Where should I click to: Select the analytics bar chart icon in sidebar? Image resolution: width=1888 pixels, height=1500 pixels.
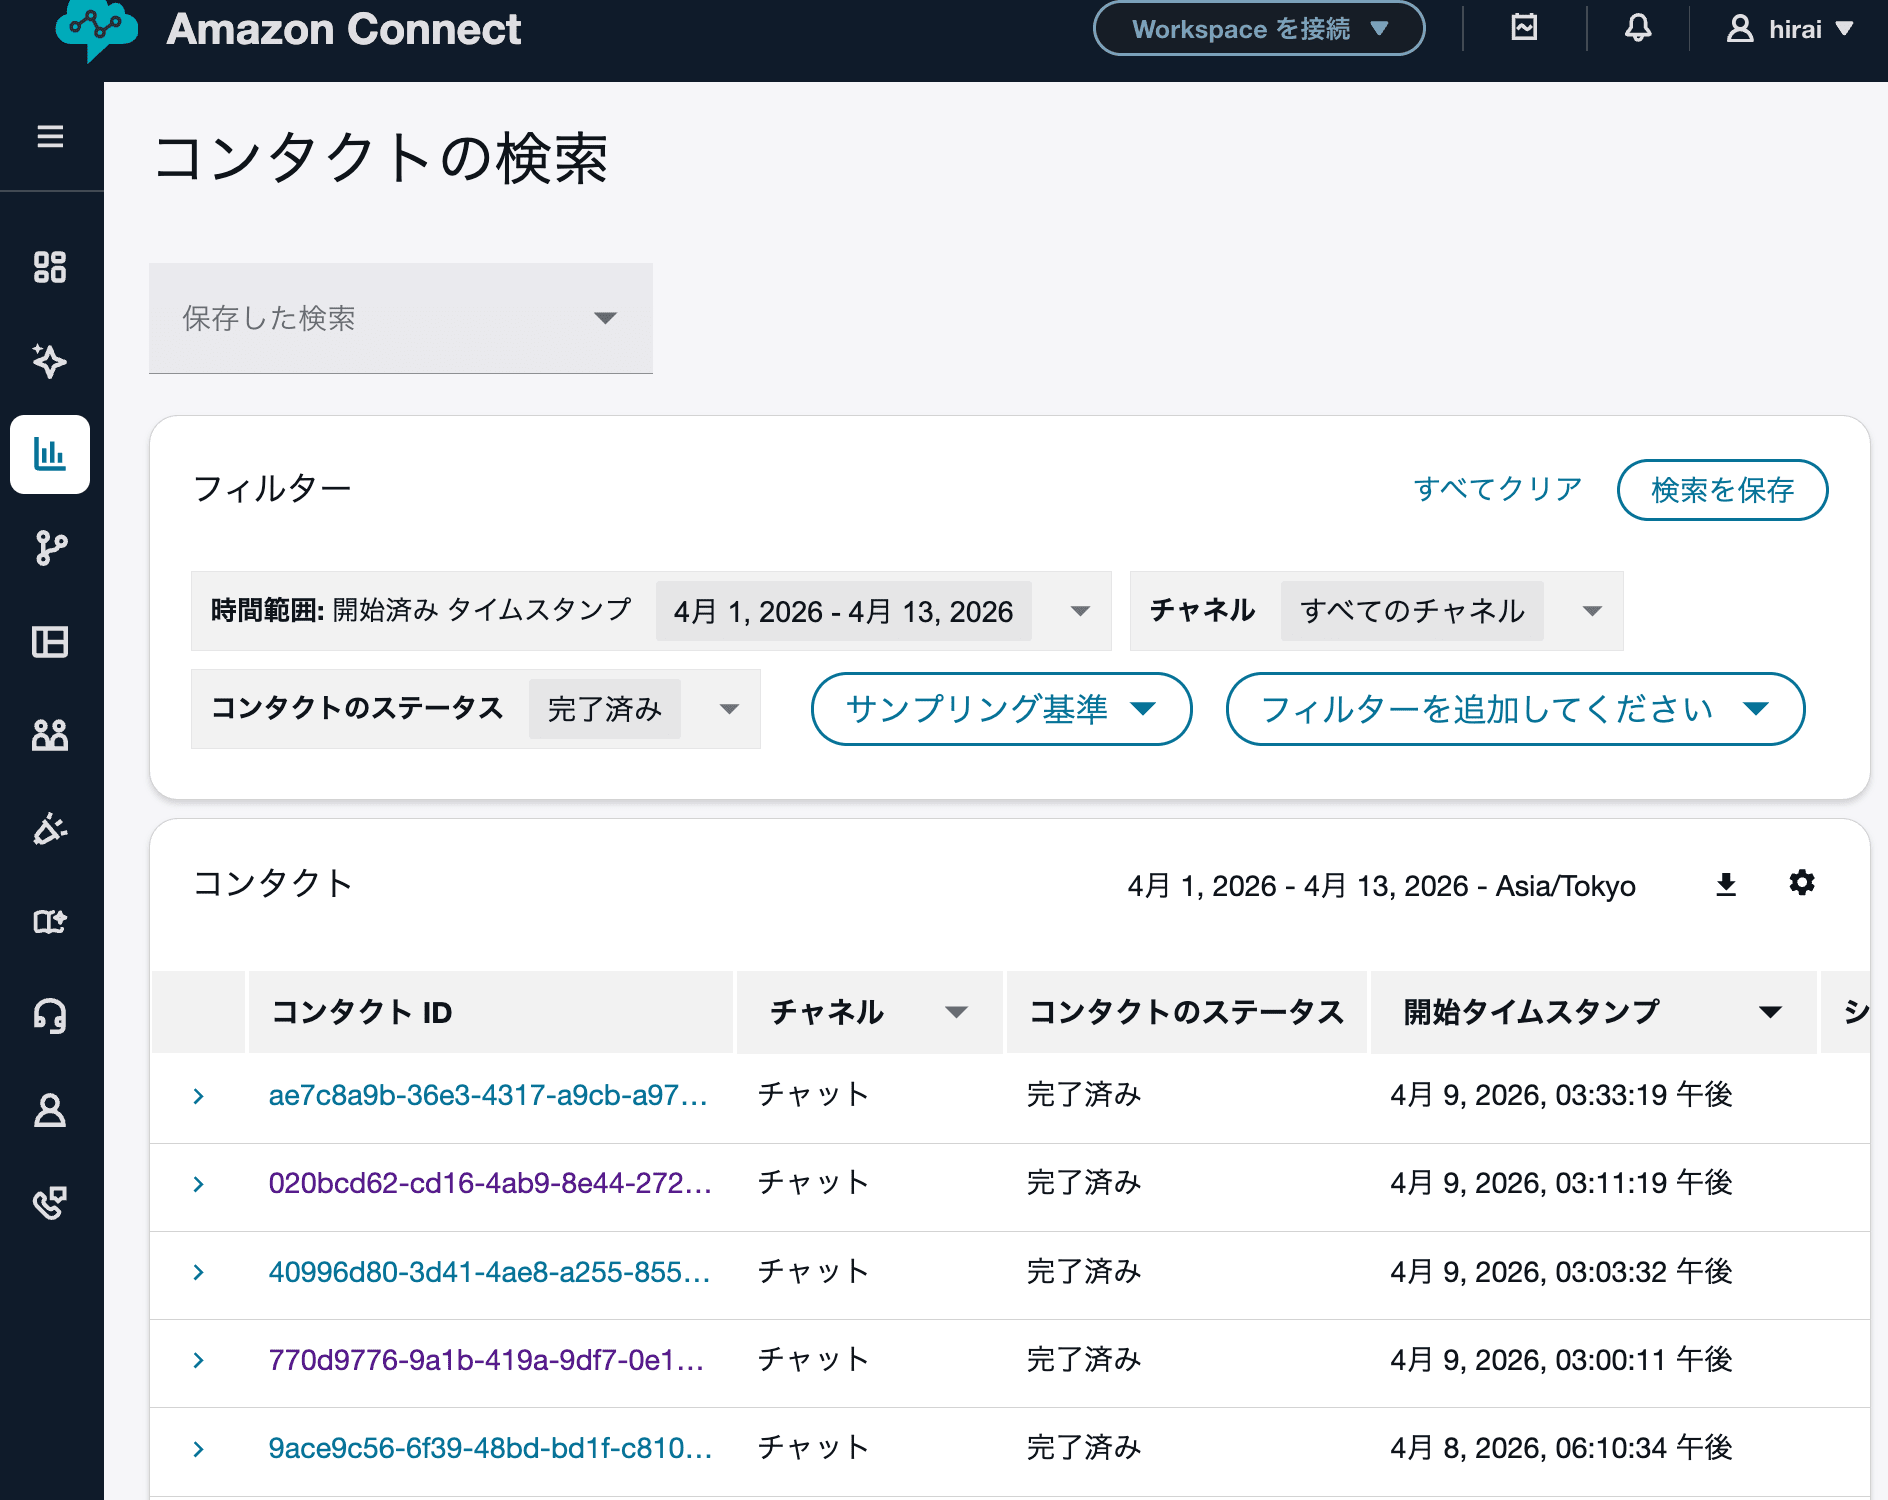[50, 455]
